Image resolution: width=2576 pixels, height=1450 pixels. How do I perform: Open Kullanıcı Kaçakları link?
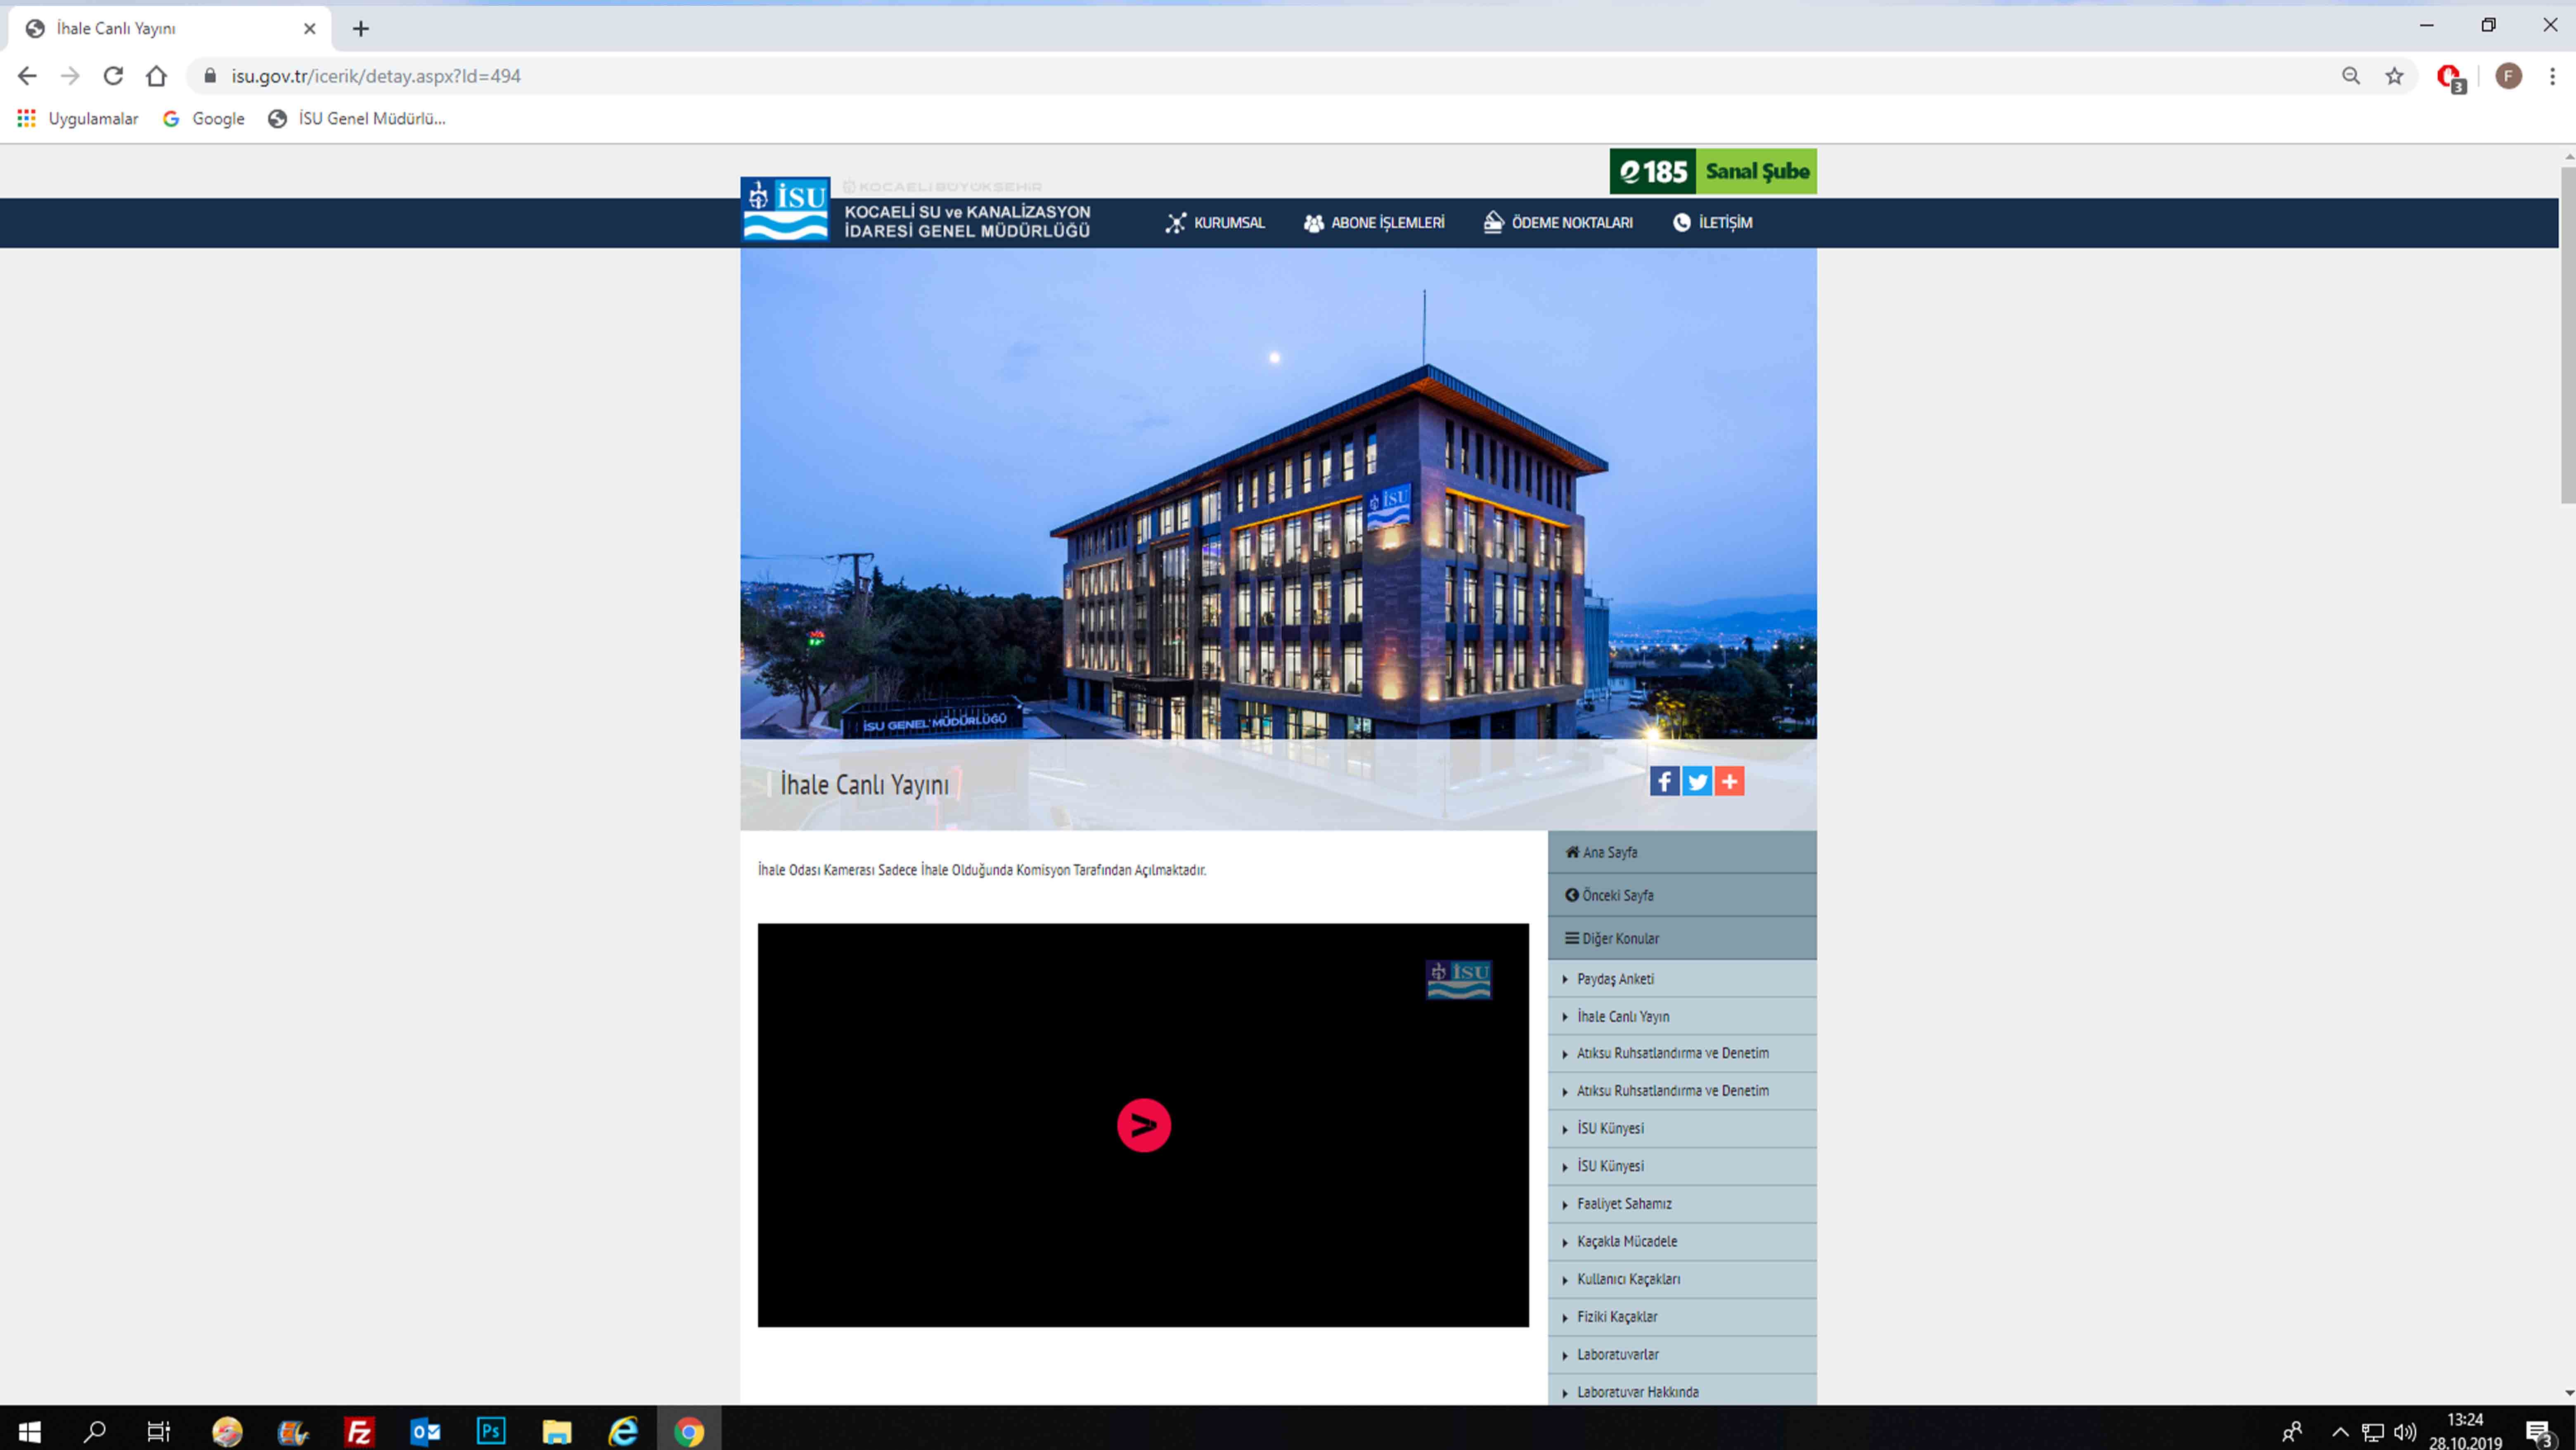1682,1279
